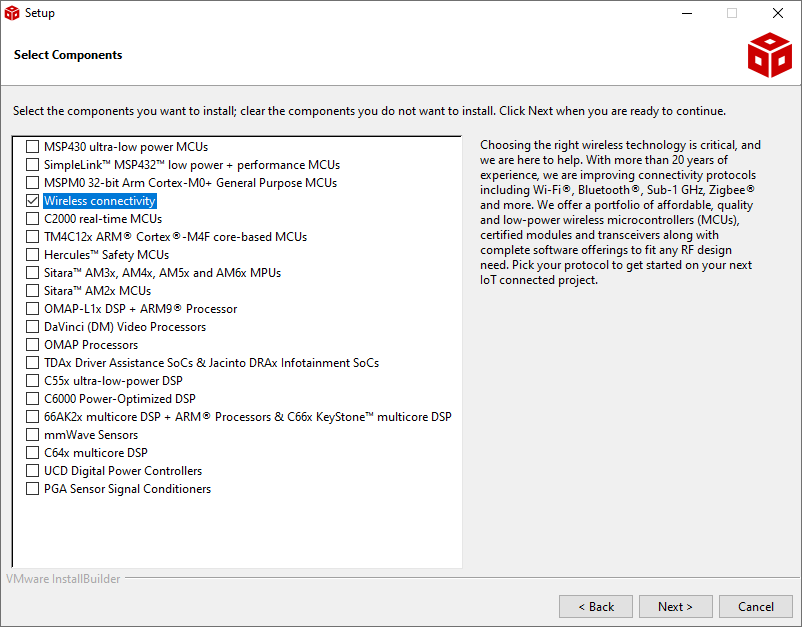This screenshot has width=802, height=627.
Task: Click the red cube Setup icon in title bar
Action: 13,13
